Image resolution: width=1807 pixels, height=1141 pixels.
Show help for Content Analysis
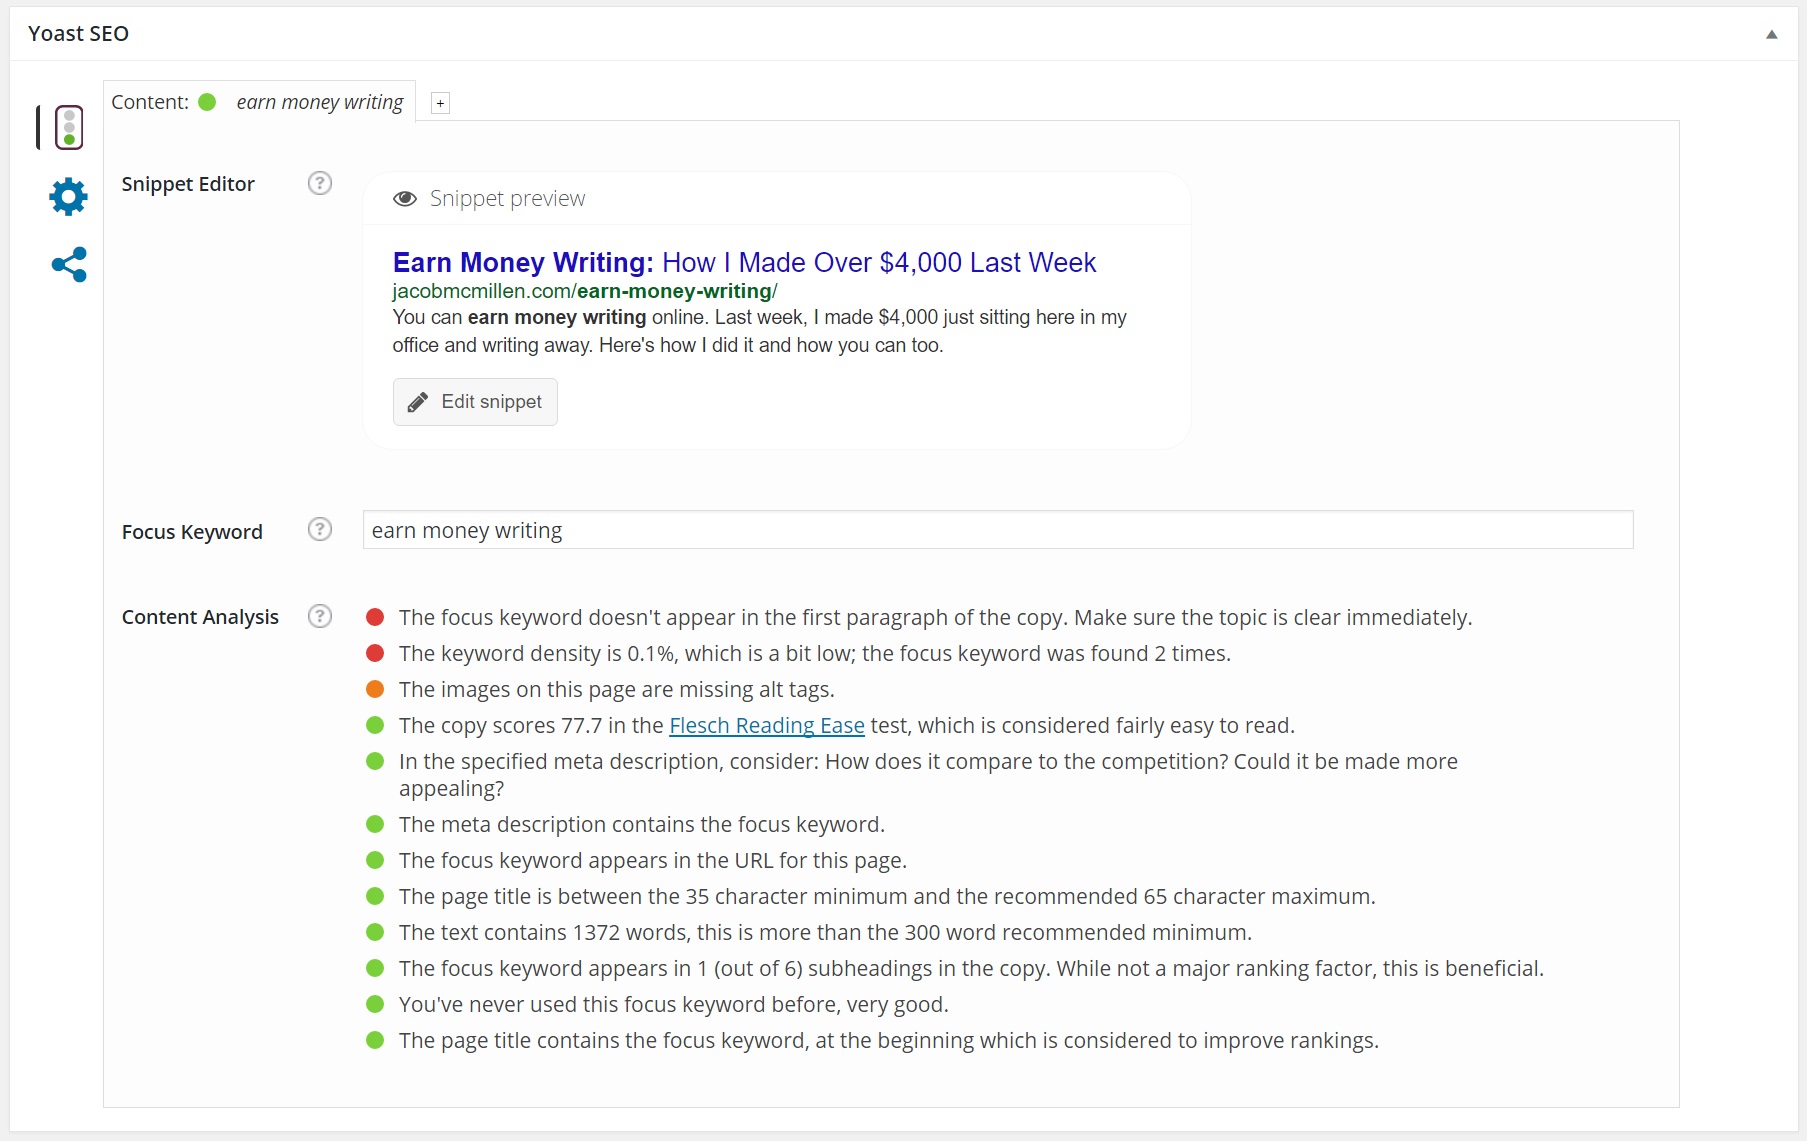point(320,616)
